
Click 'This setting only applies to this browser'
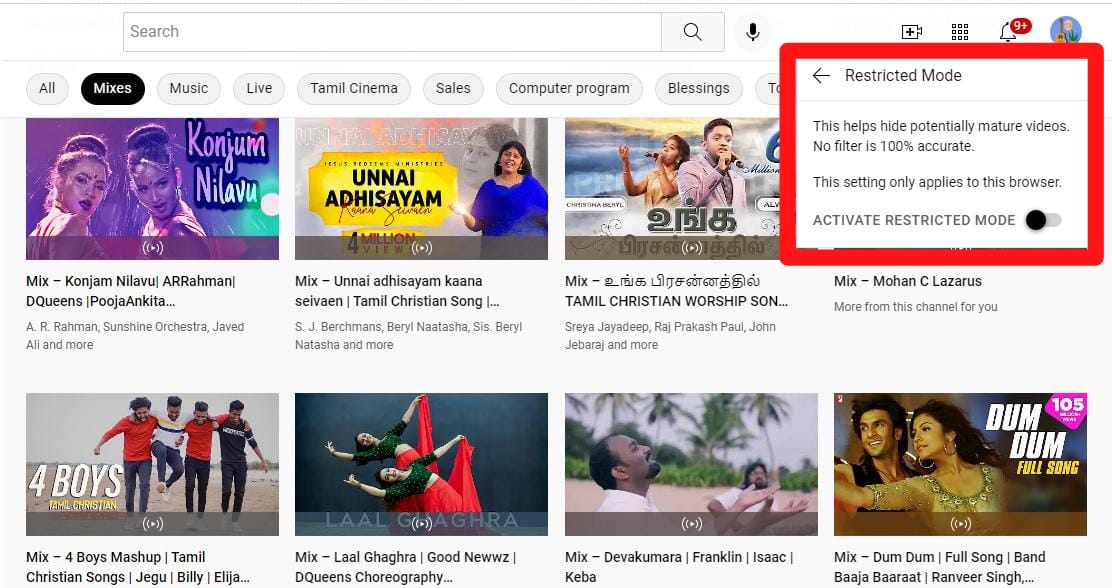pos(937,182)
